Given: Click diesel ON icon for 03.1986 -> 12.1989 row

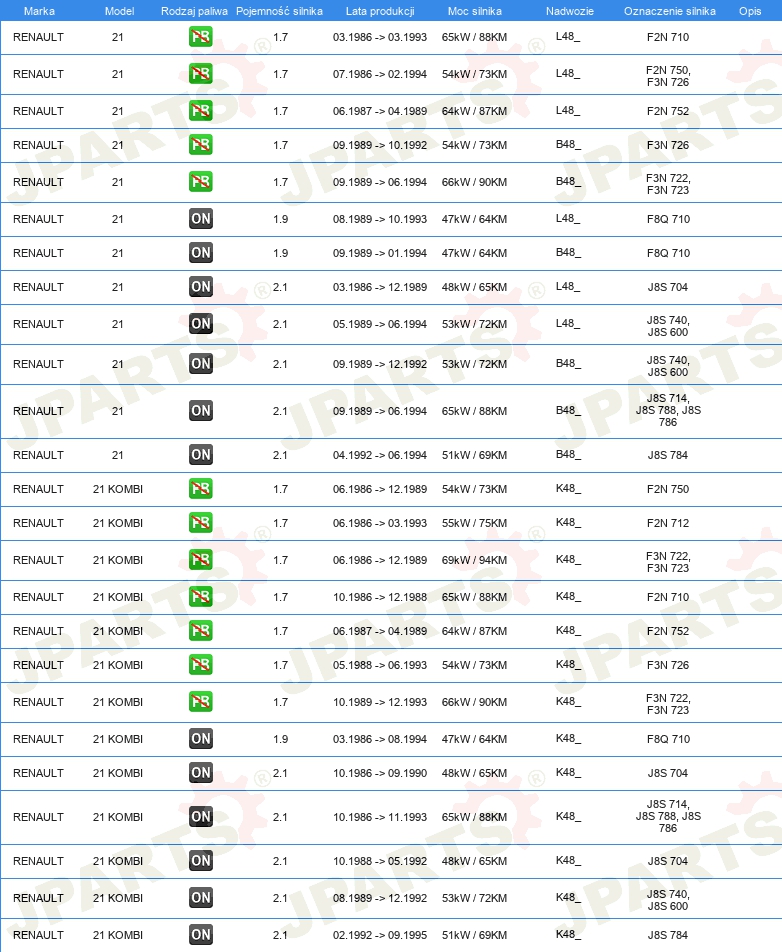Looking at the screenshot, I should (200, 287).
